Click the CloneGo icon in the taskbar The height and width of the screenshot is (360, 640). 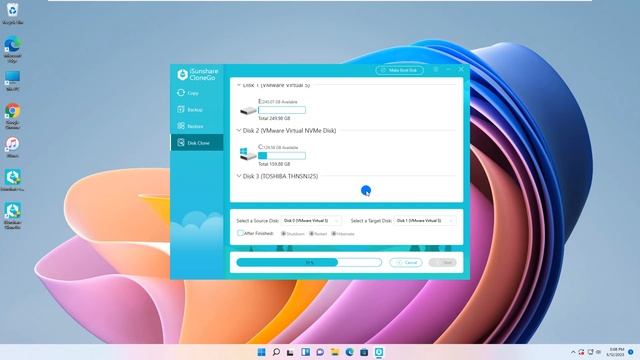[379, 352]
